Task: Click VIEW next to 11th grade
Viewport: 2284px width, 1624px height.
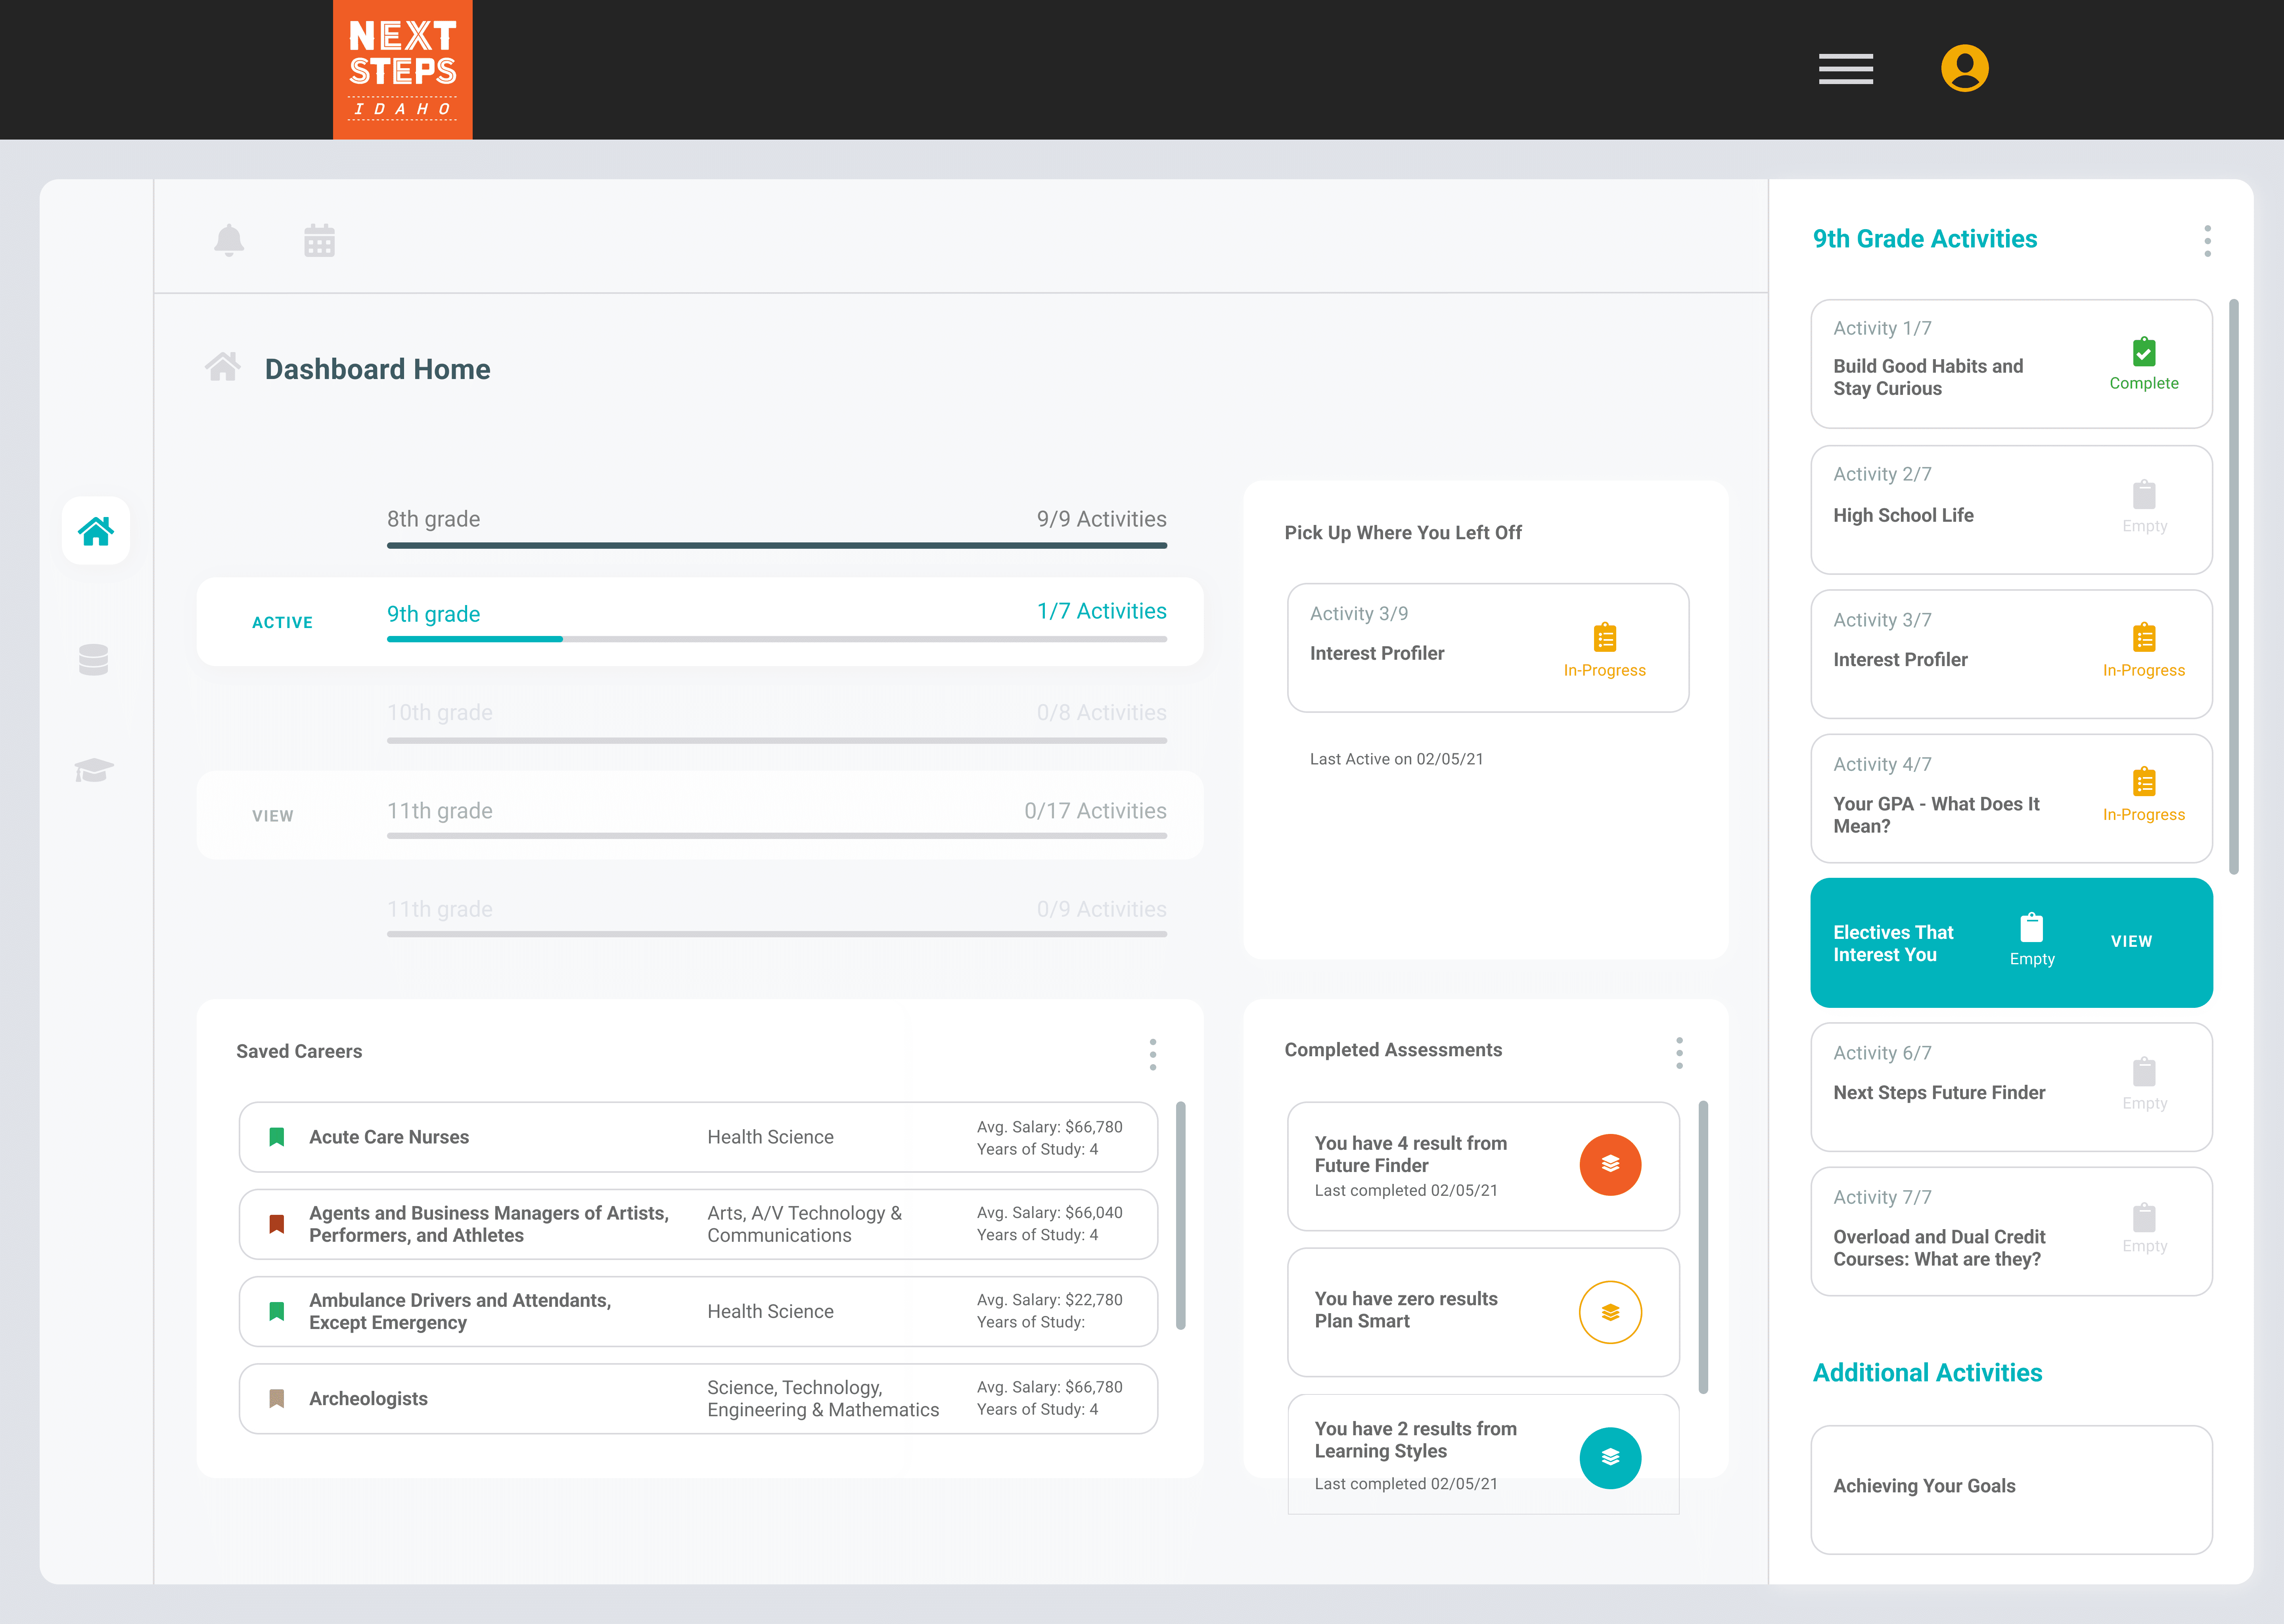Action: pos(273,816)
